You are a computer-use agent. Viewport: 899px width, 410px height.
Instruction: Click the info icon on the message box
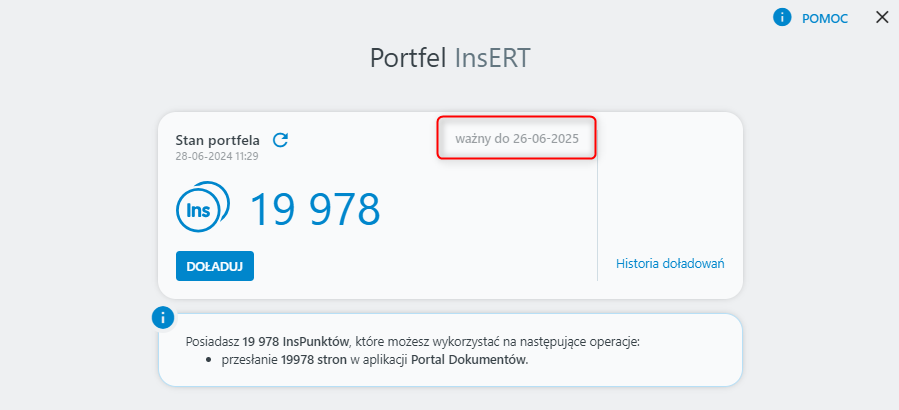[163, 317]
